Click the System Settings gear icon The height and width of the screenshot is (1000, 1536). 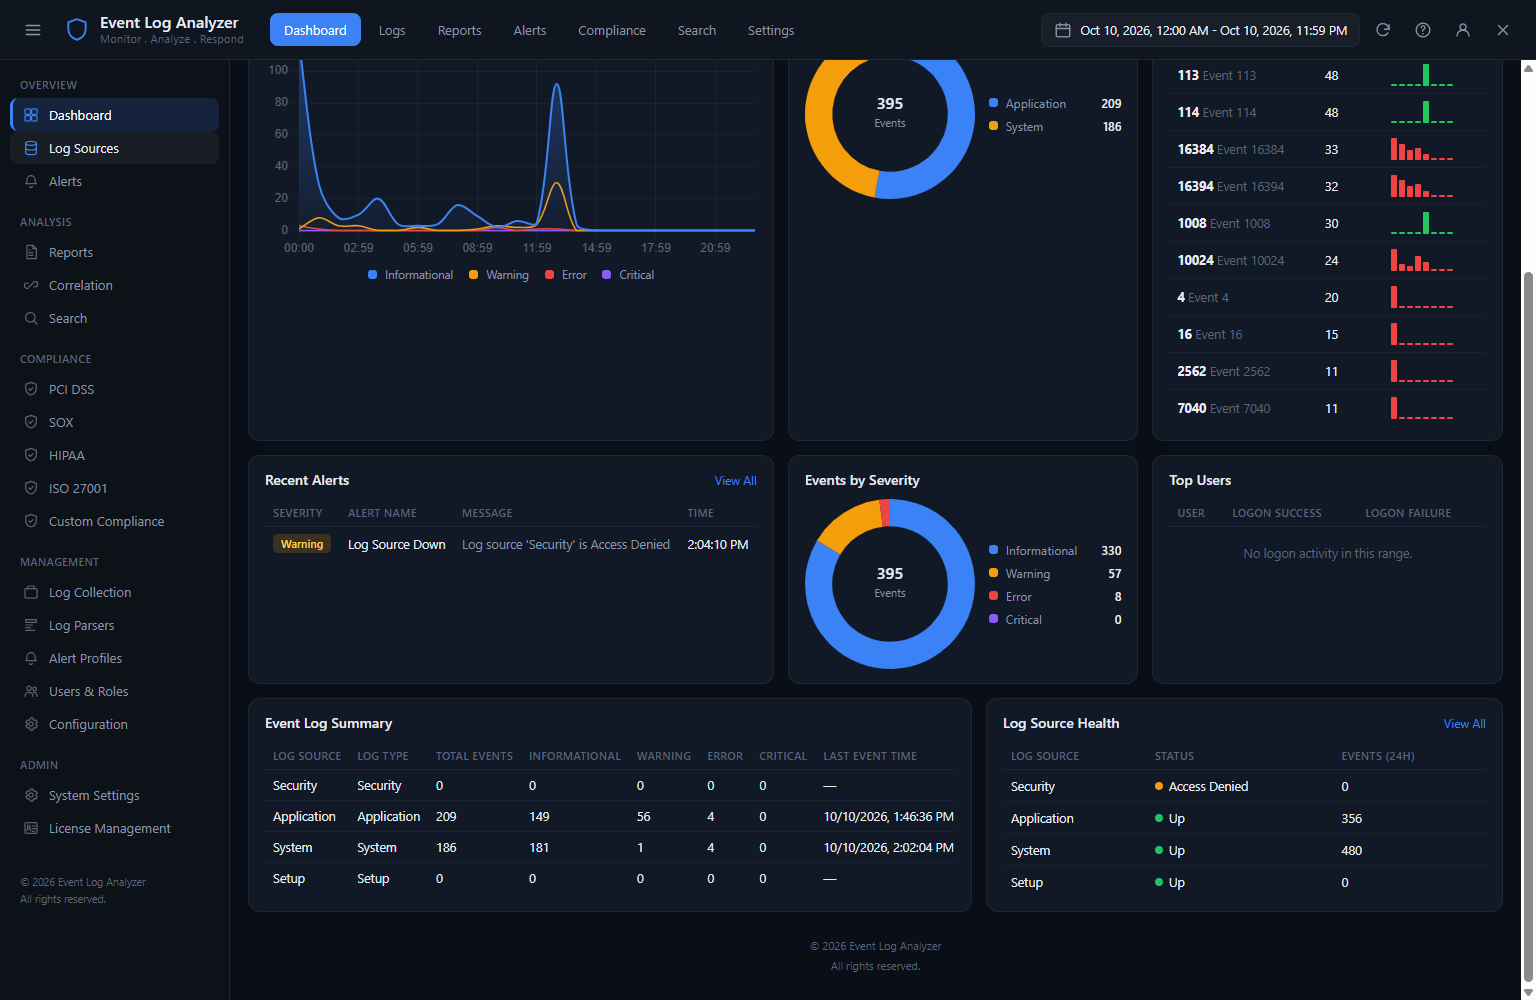31,795
